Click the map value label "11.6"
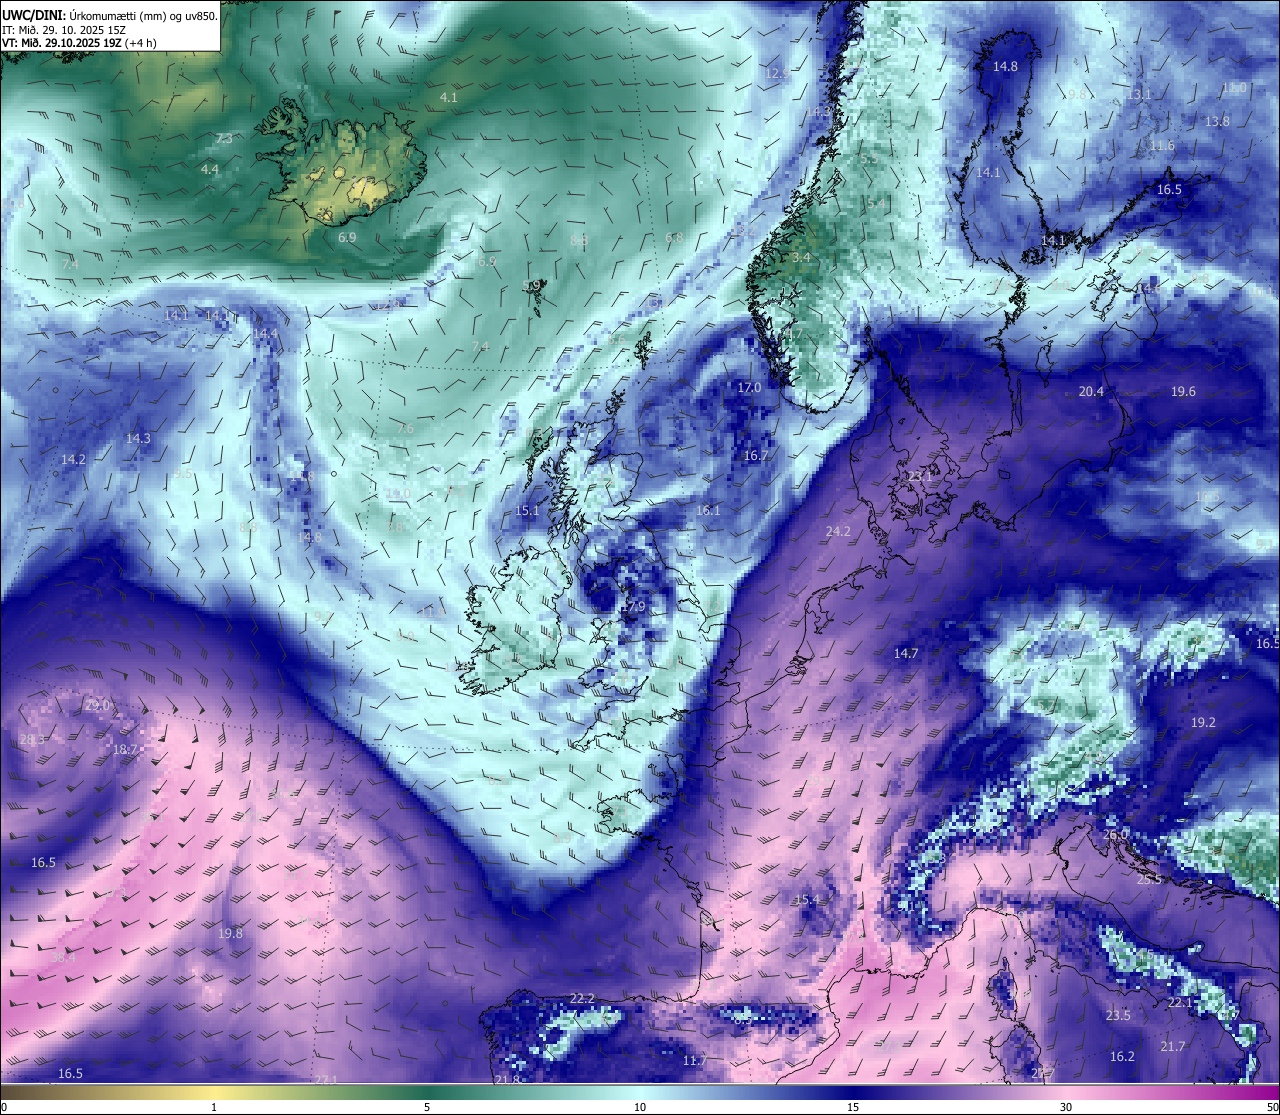1280x1115 pixels. coord(1162,145)
